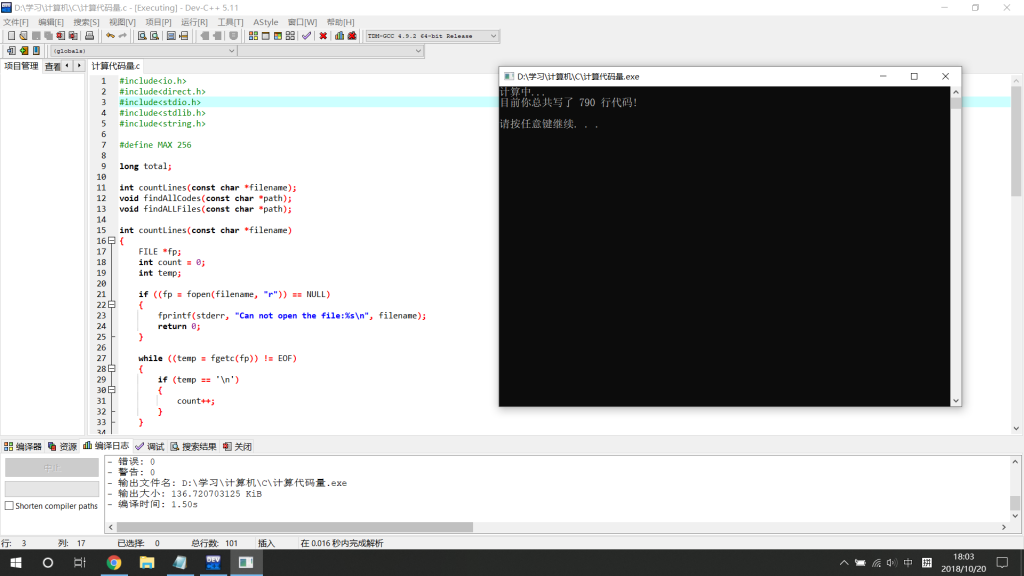Click the Print toolbar icon
The width and height of the screenshot is (1024, 576).
click(x=89, y=36)
